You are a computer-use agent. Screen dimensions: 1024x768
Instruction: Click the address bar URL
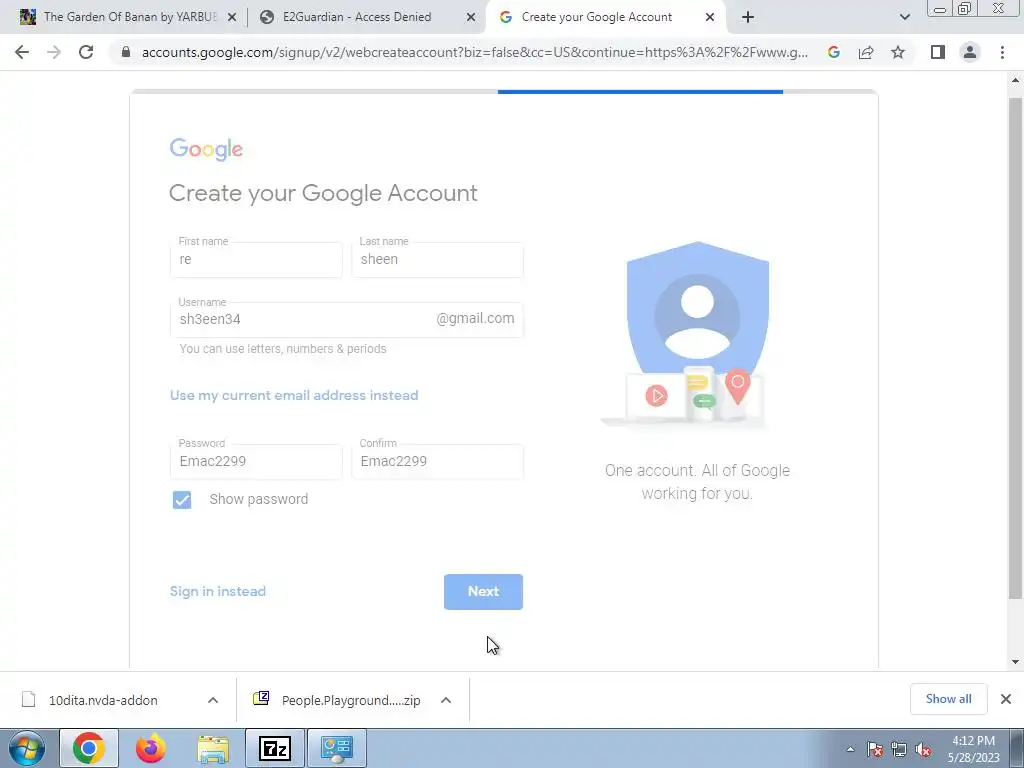475,52
